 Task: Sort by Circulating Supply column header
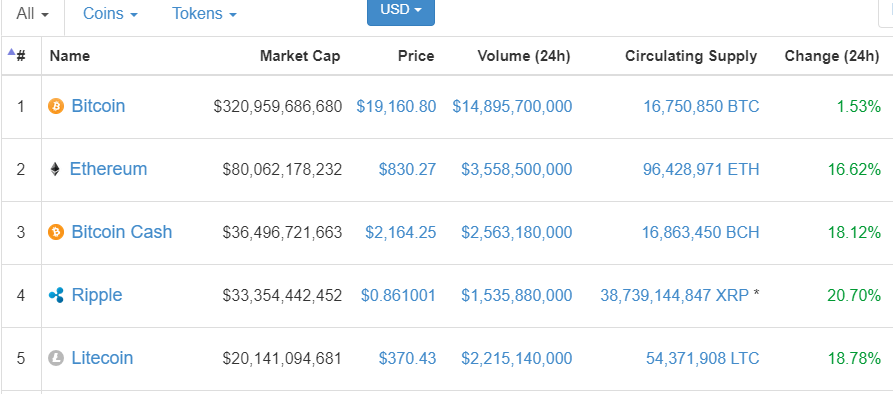click(691, 56)
